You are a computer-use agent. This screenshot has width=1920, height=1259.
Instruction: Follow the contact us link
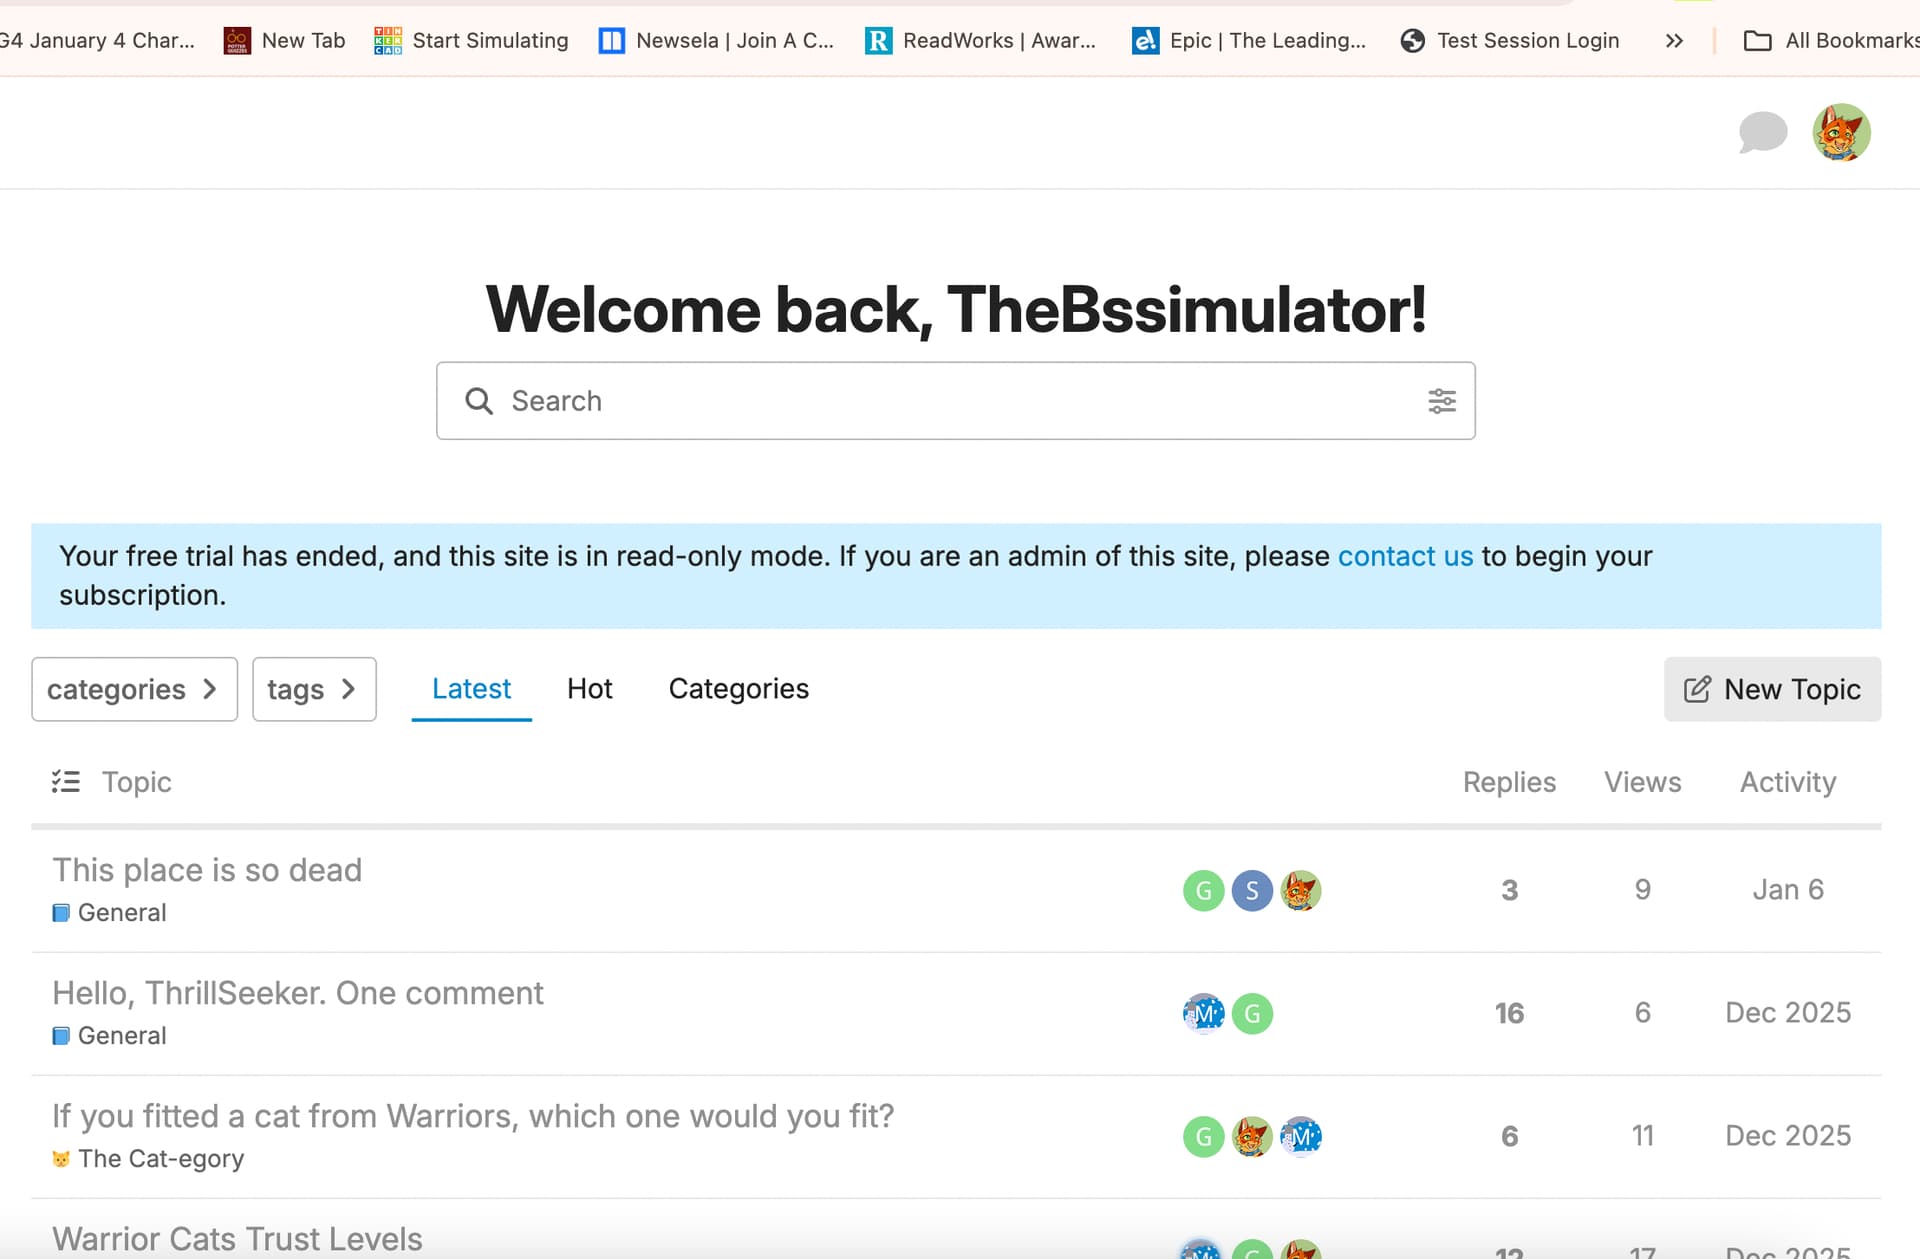tap(1405, 556)
